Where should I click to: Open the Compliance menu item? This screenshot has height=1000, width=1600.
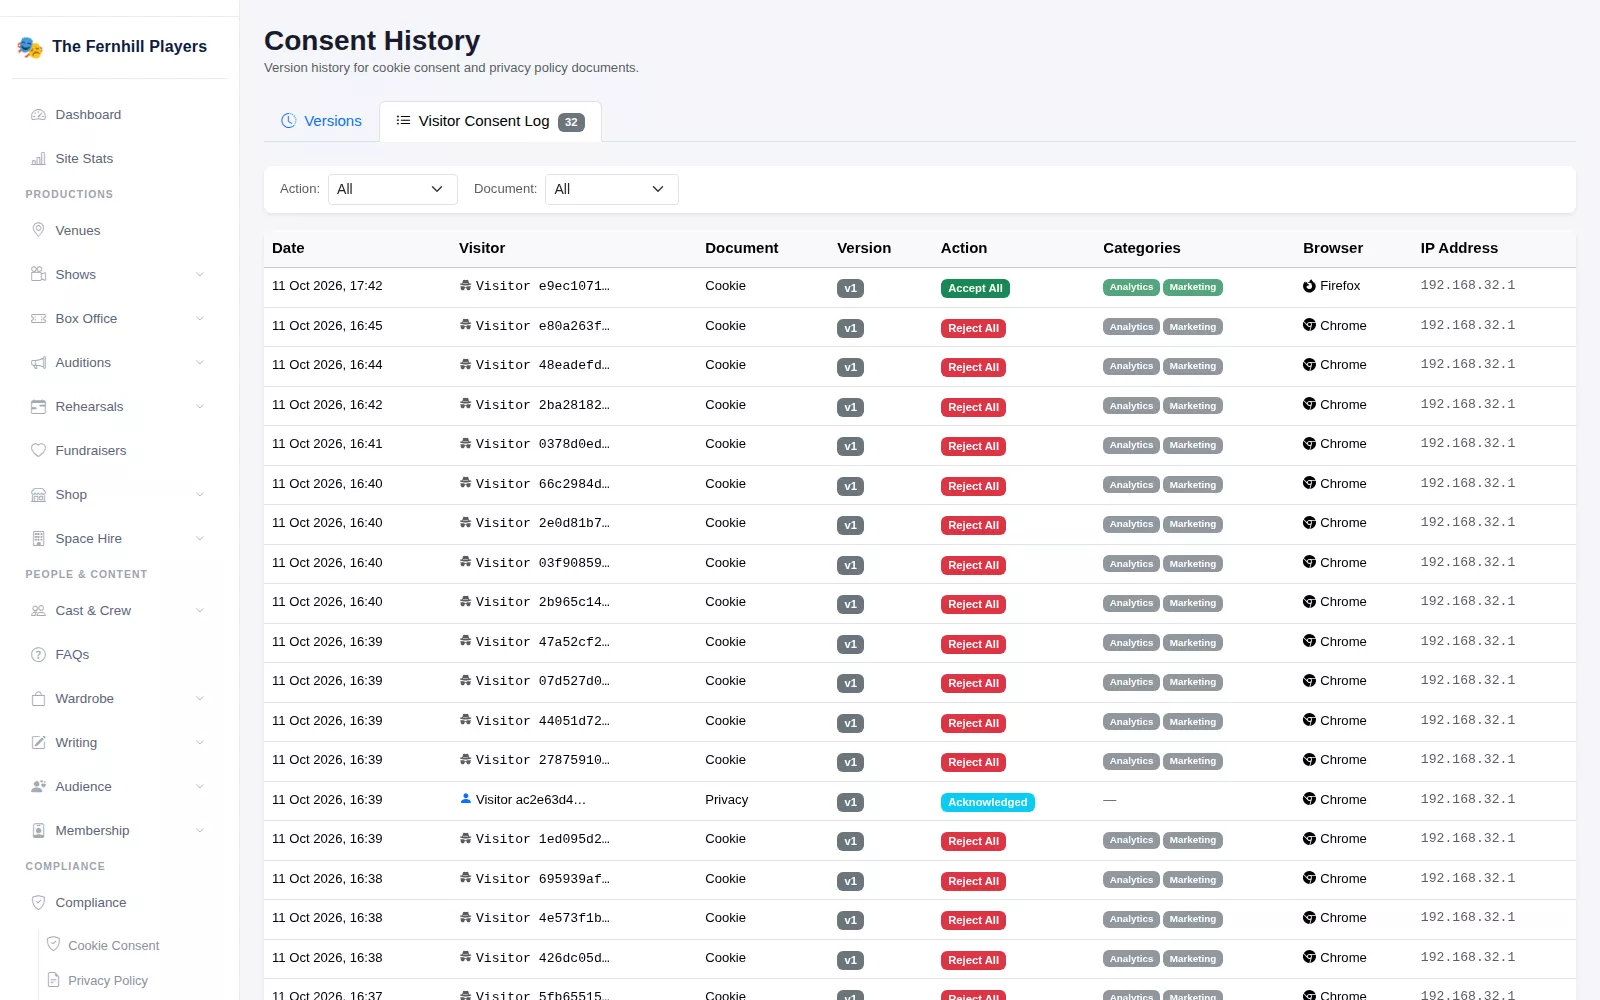point(120,902)
